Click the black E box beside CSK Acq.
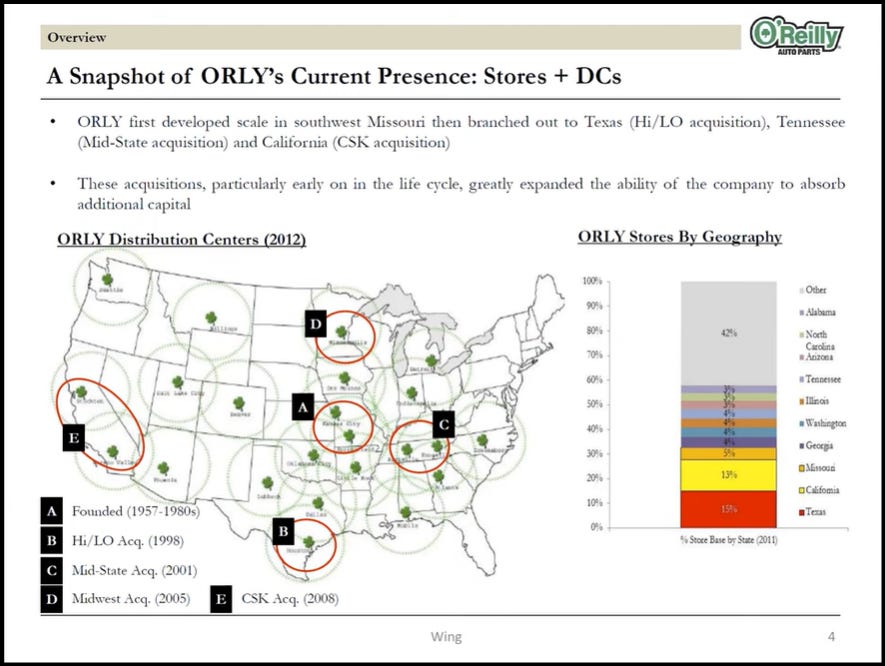The height and width of the screenshot is (666, 885). [221, 599]
